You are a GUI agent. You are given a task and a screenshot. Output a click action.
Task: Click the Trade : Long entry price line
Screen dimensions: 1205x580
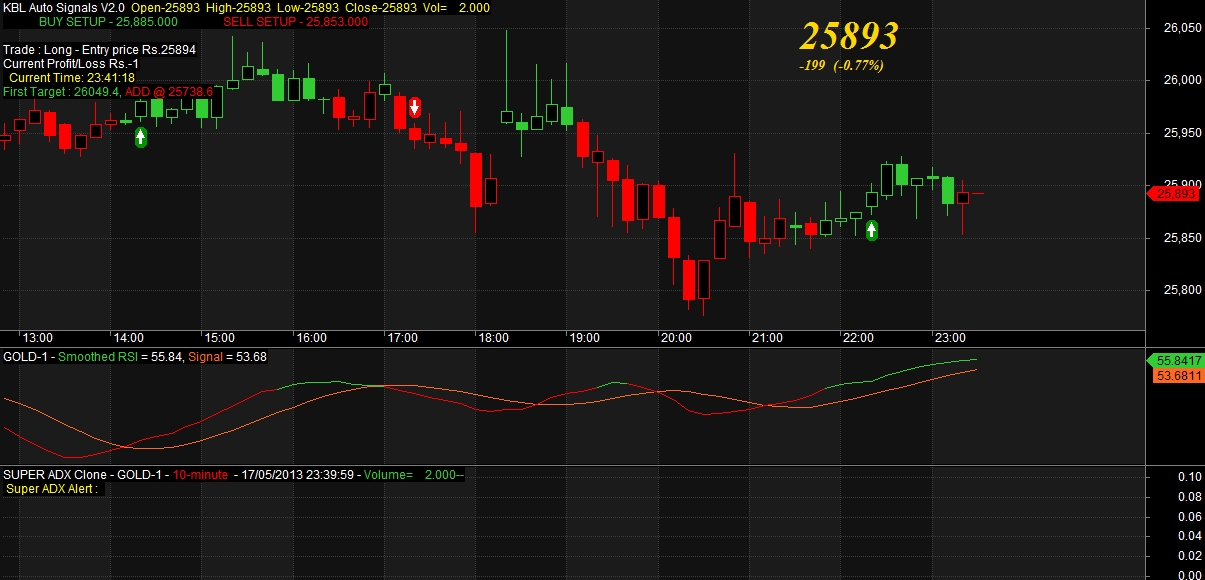(99, 49)
